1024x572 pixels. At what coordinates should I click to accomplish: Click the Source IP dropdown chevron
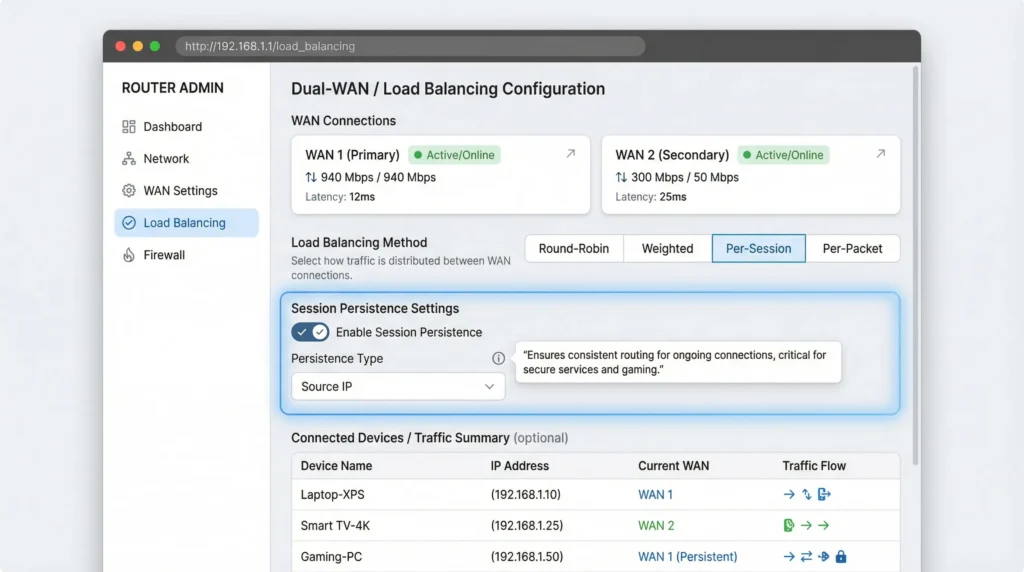489,387
